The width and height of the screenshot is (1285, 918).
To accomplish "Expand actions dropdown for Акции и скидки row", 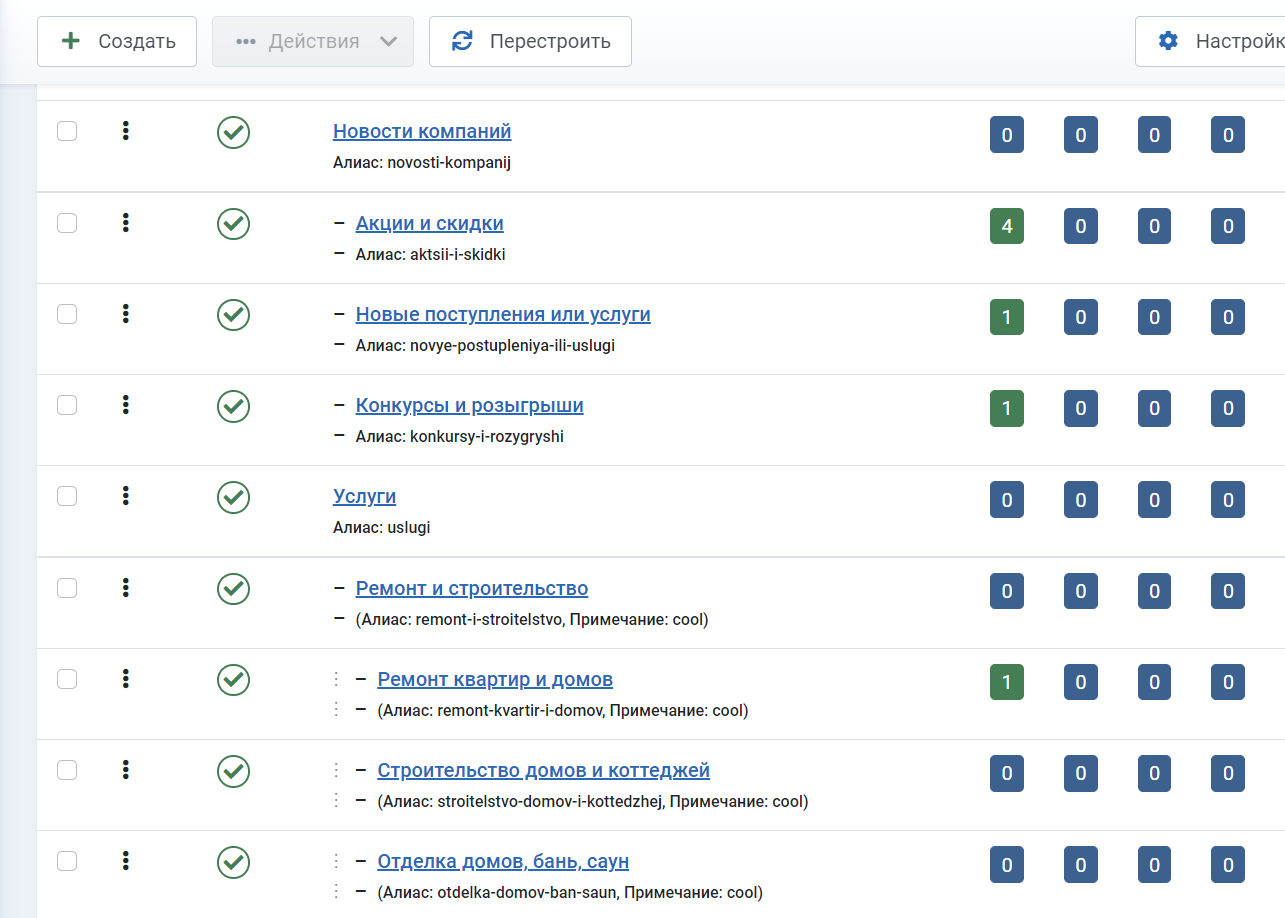I will coord(126,223).
